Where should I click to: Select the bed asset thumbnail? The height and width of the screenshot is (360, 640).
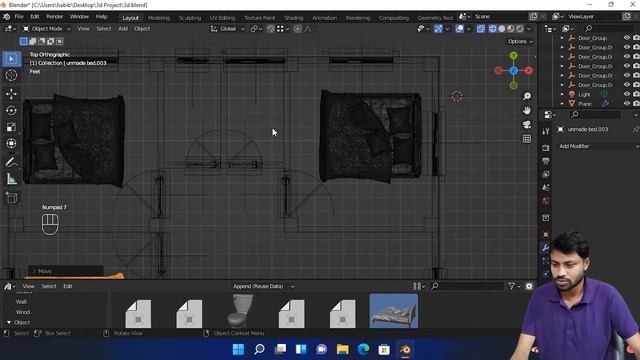tap(393, 311)
